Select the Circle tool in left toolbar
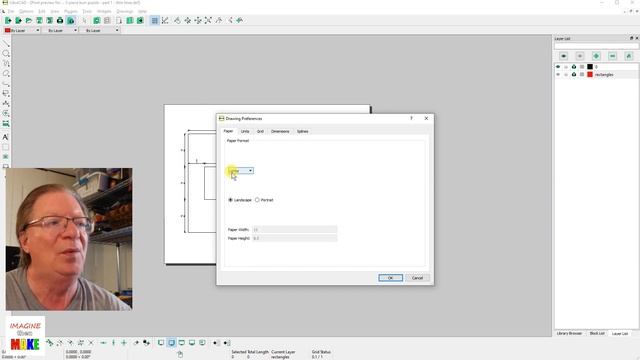This screenshot has height=360, width=640. pyautogui.click(x=6, y=53)
